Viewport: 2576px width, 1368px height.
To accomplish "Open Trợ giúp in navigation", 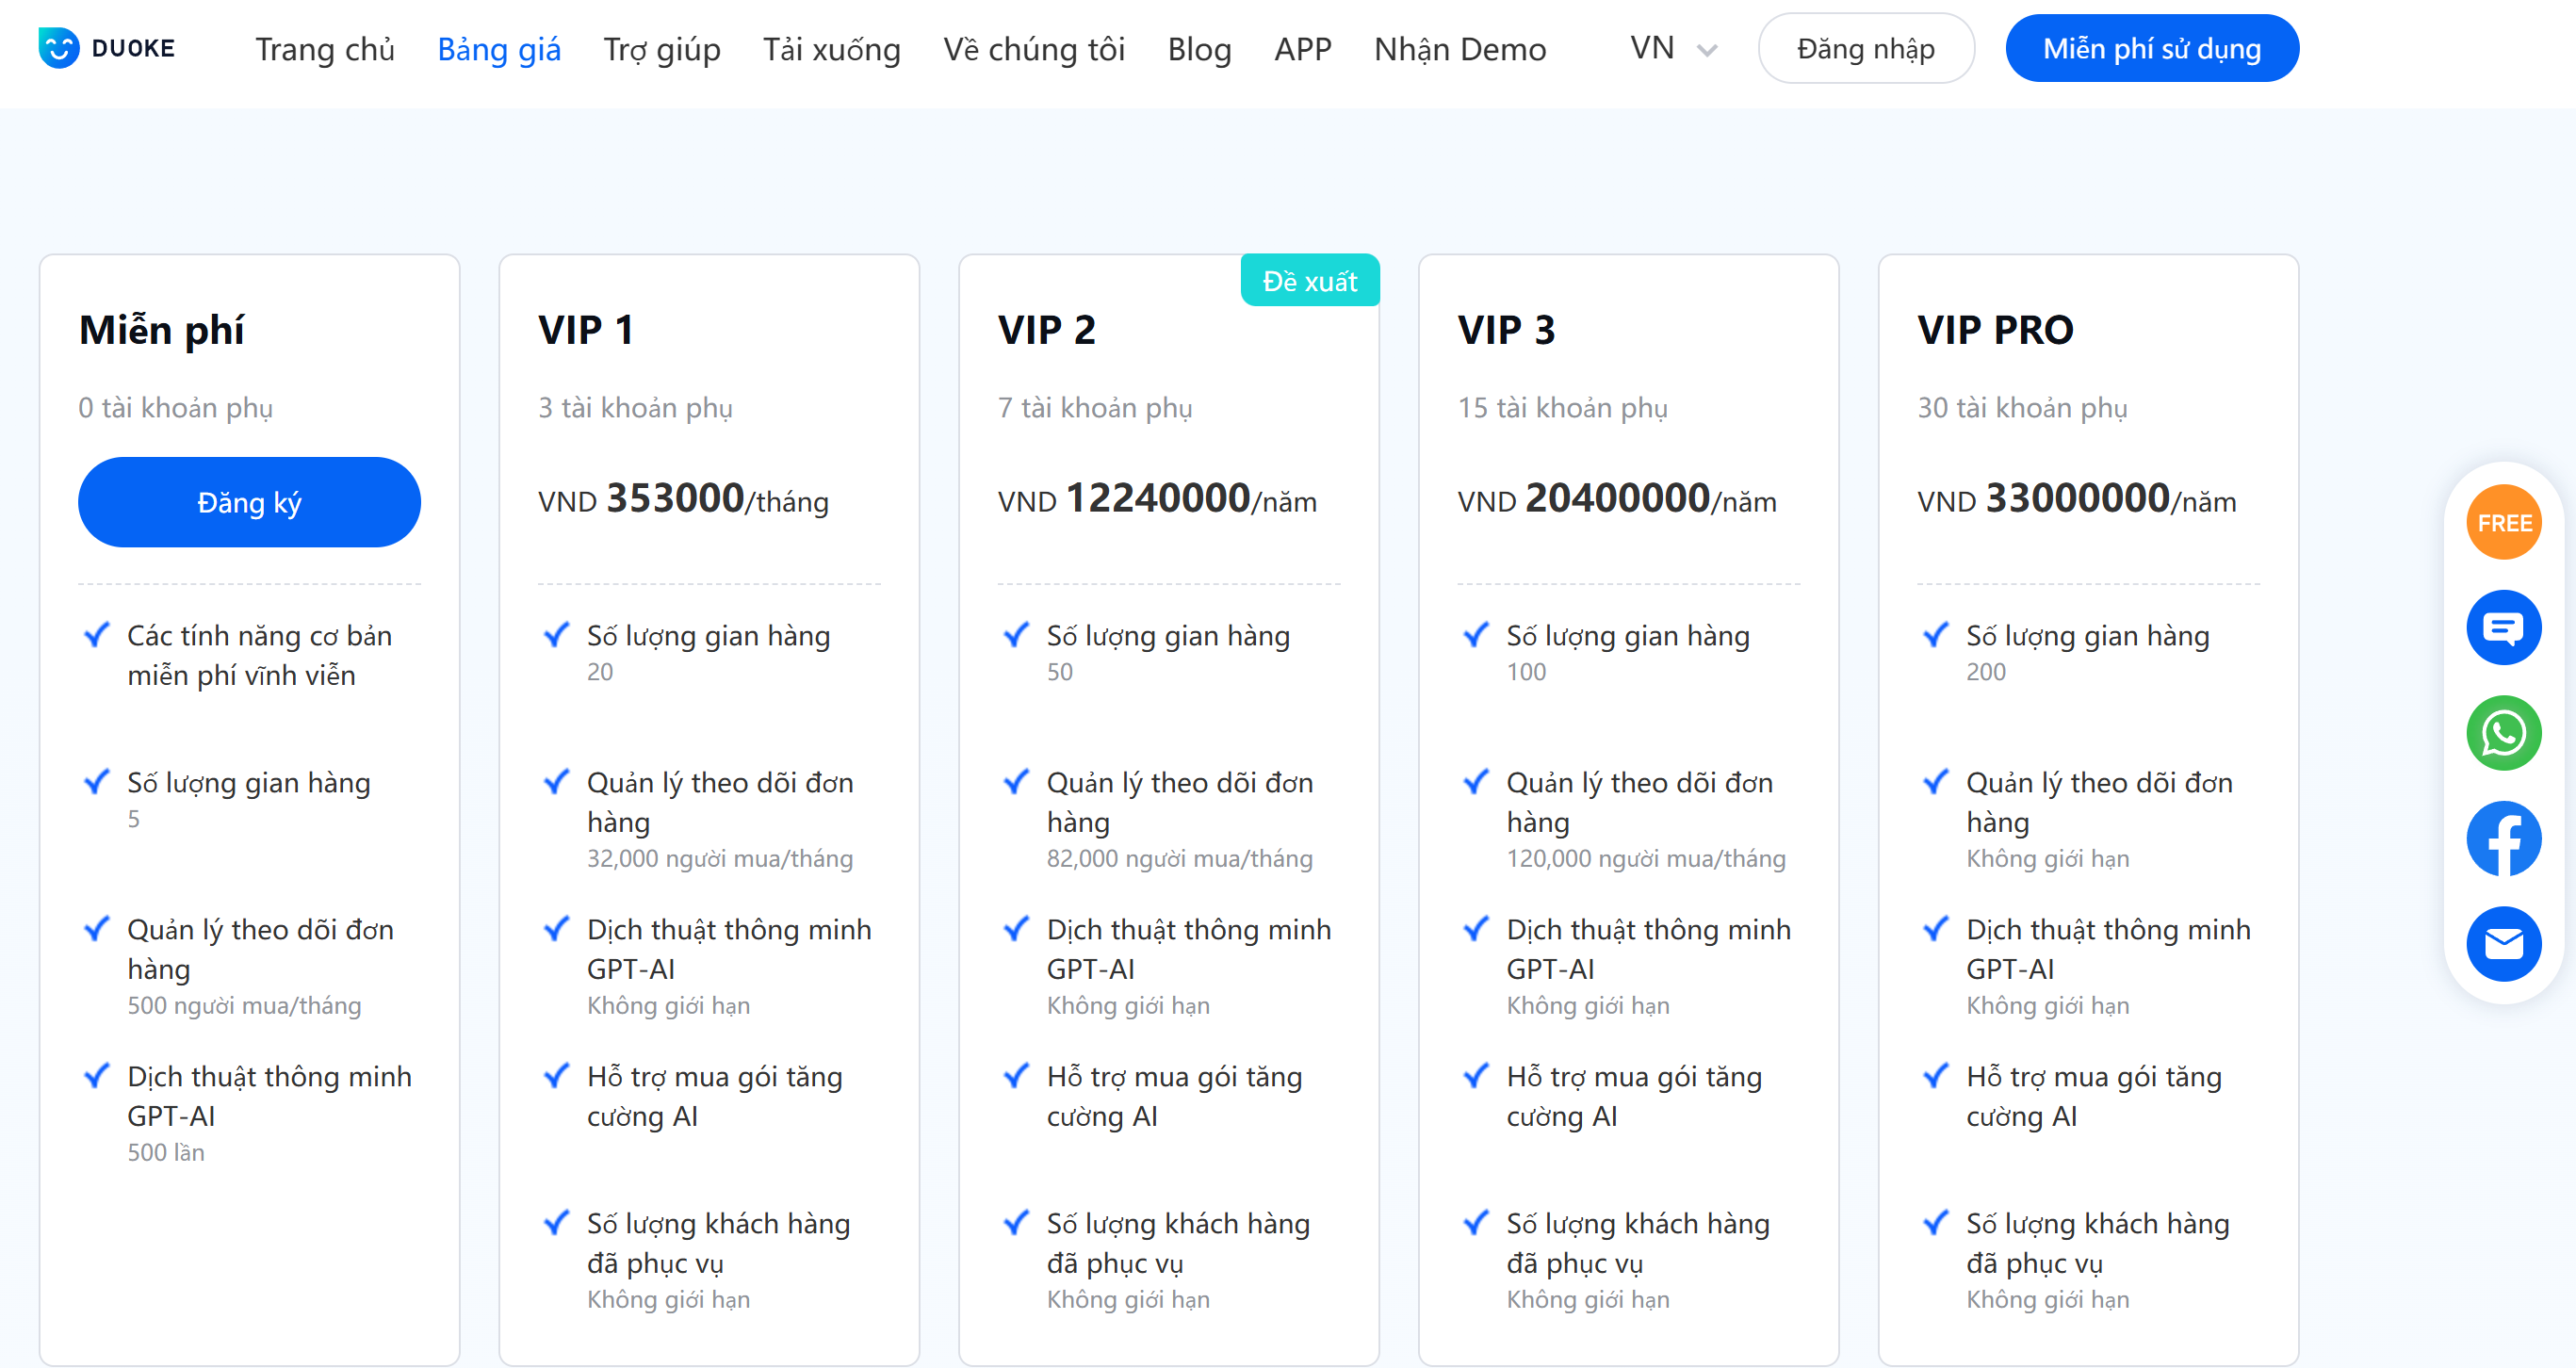I will click(x=662, y=48).
